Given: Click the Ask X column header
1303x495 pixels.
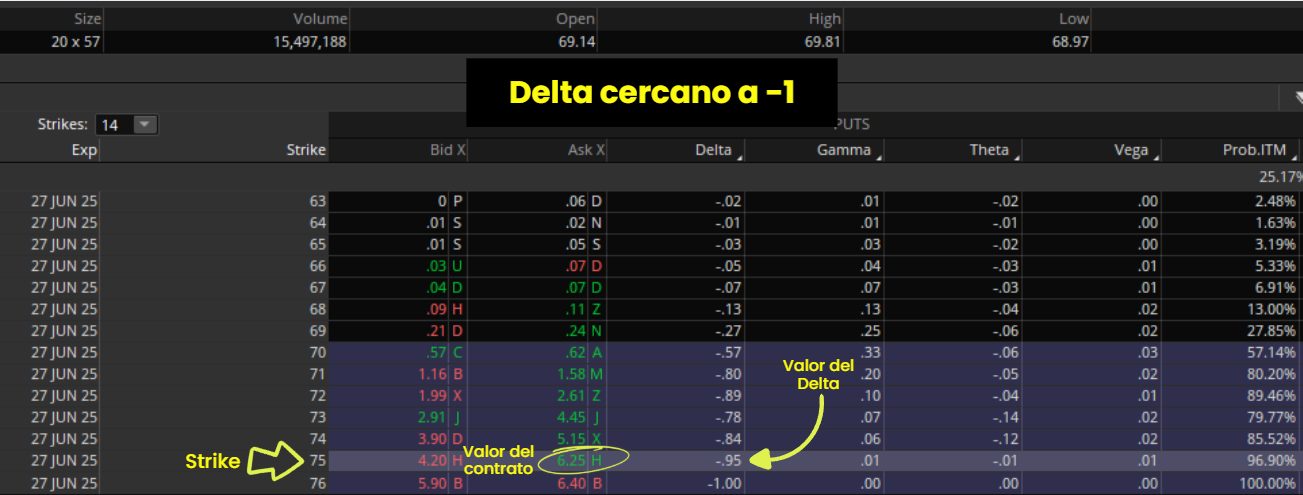Looking at the screenshot, I should [586, 150].
